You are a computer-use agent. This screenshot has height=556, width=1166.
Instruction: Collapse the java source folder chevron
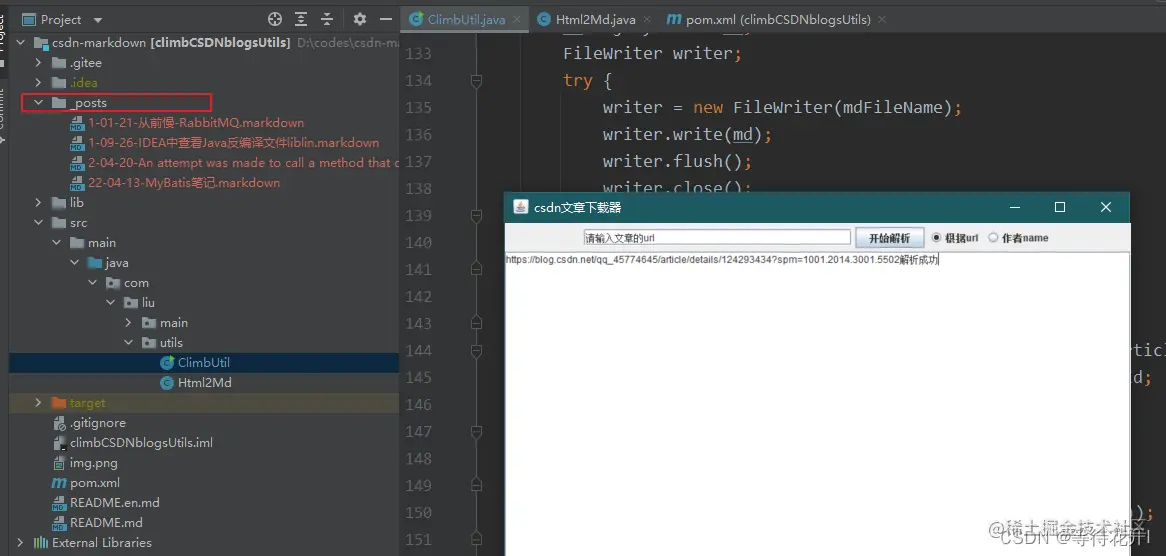pyautogui.click(x=74, y=263)
